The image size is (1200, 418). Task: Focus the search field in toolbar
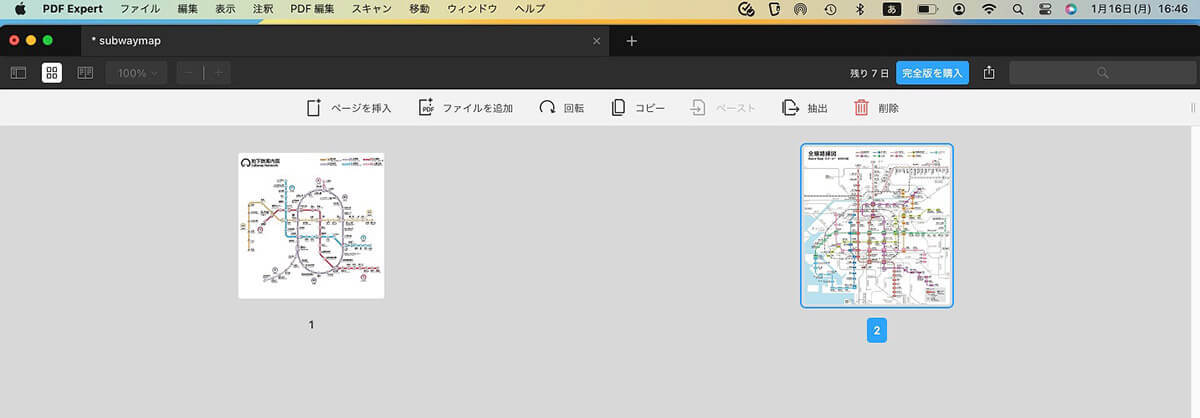[1101, 73]
